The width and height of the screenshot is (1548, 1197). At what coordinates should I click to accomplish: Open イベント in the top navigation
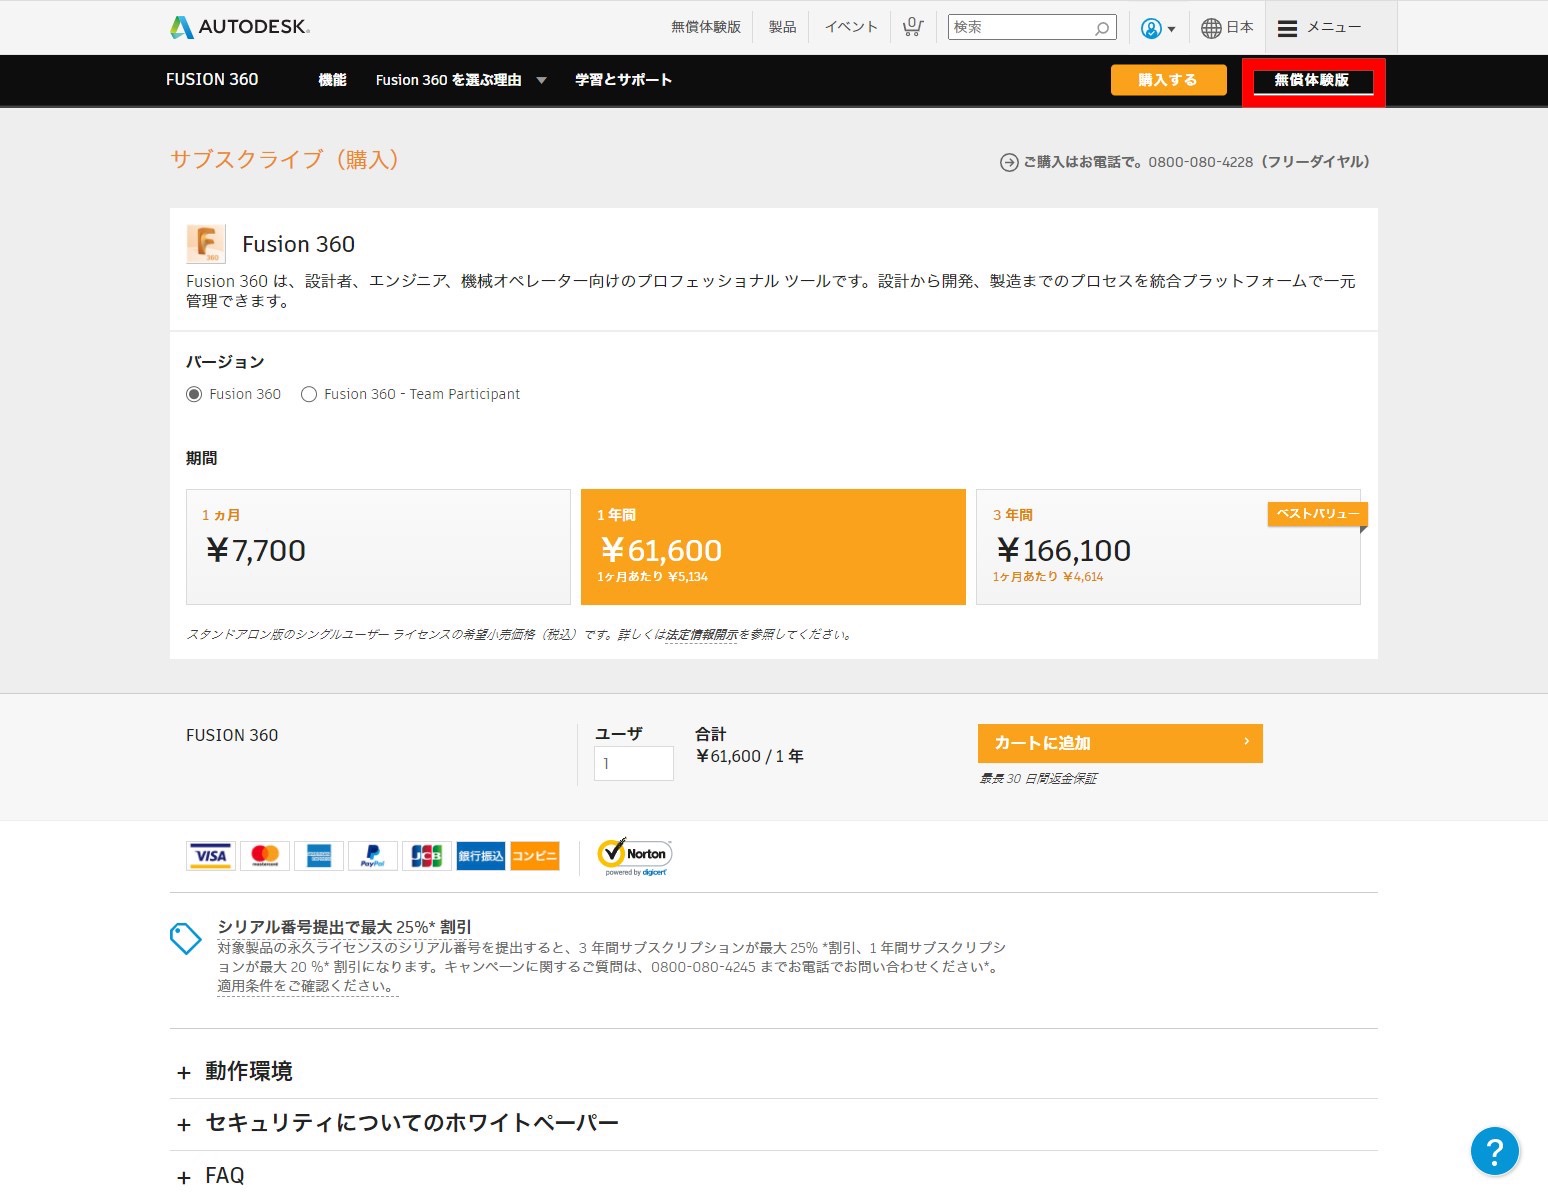(851, 27)
